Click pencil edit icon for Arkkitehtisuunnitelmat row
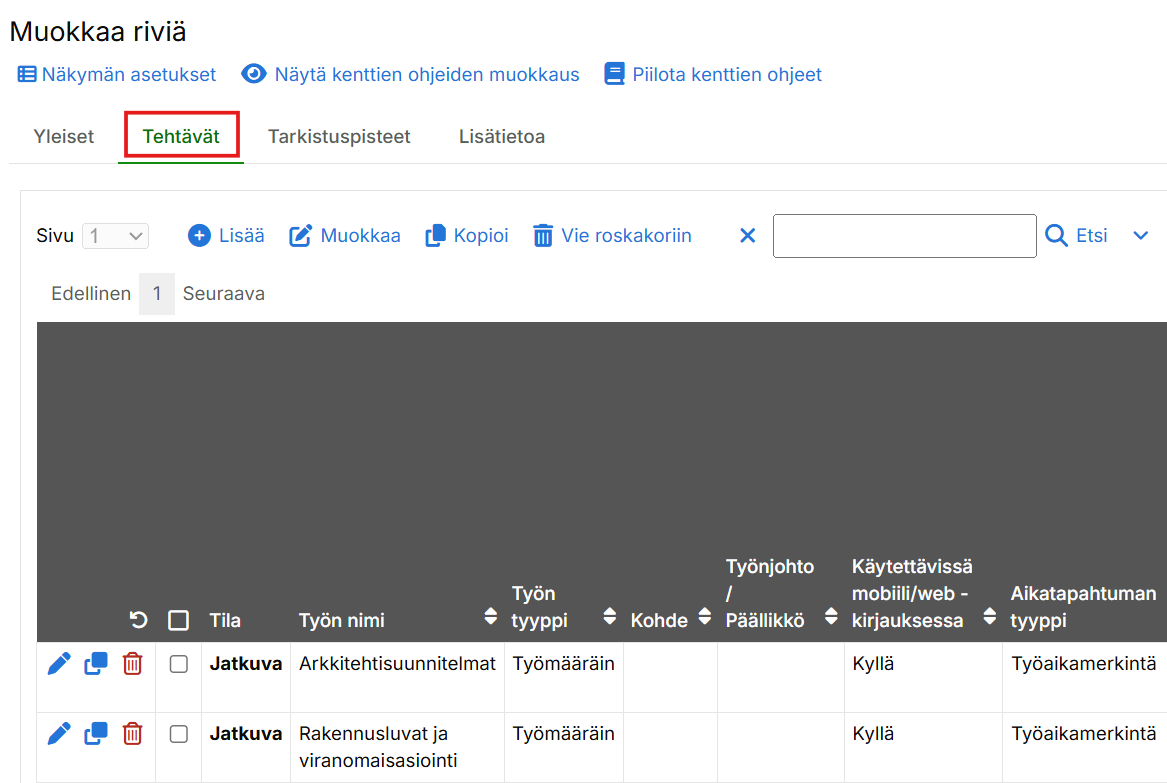The image size is (1167, 783). coord(59,664)
